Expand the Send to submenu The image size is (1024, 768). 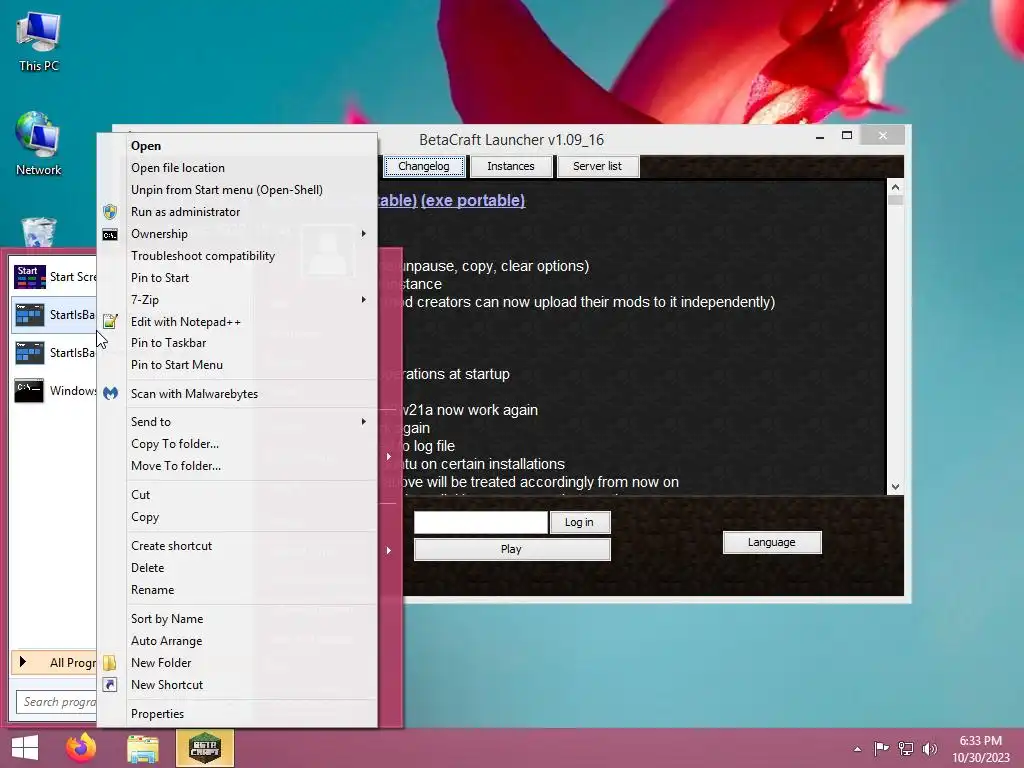tap(238, 422)
